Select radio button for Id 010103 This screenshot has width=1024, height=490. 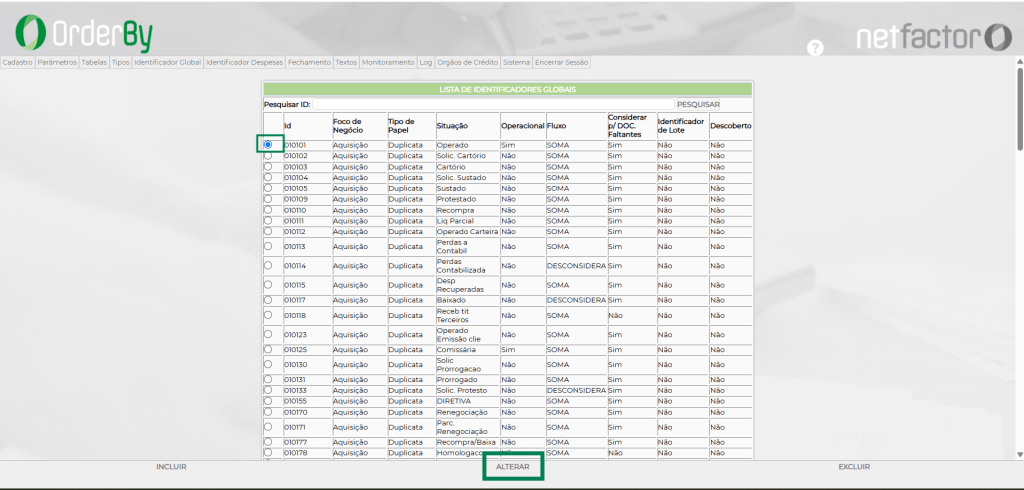(268, 167)
